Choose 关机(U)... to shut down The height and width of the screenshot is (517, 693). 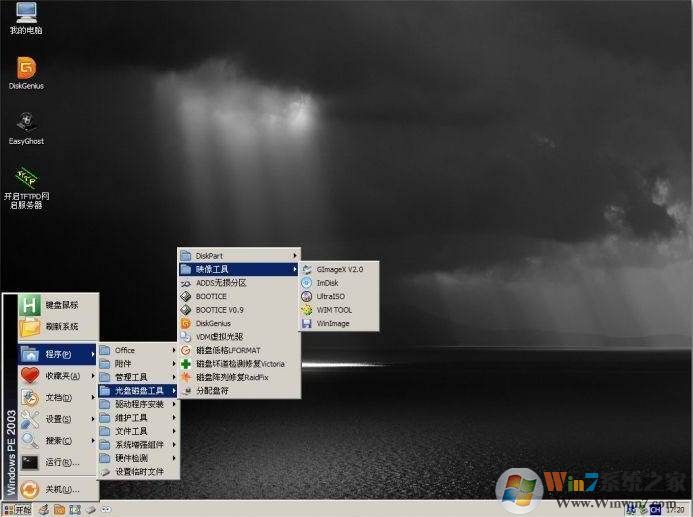[58, 489]
